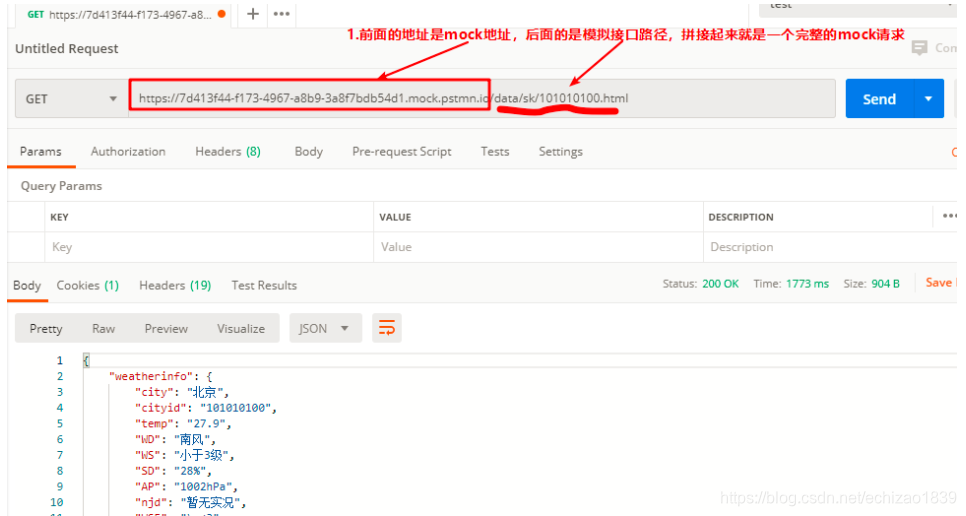Screen dimensions: 966x516
Task: Expand the Send button dropdown arrow
Action: coord(928,99)
